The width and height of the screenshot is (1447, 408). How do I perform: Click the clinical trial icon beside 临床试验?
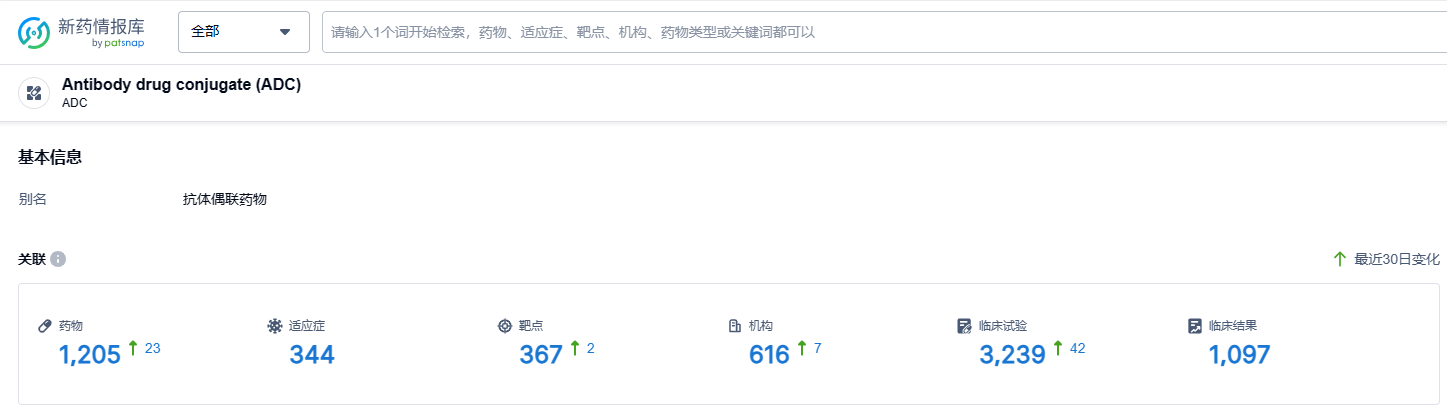click(x=964, y=326)
